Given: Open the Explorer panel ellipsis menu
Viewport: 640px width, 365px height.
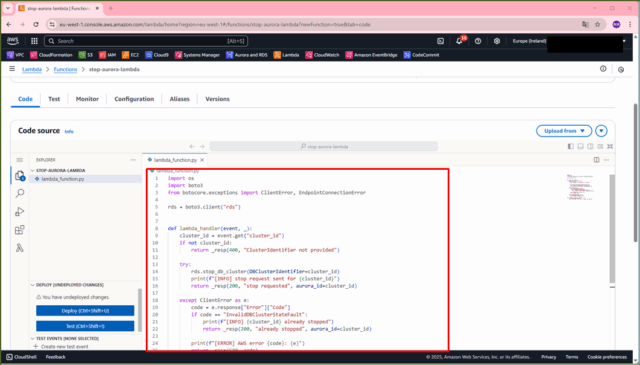Looking at the screenshot, I should click(133, 160).
